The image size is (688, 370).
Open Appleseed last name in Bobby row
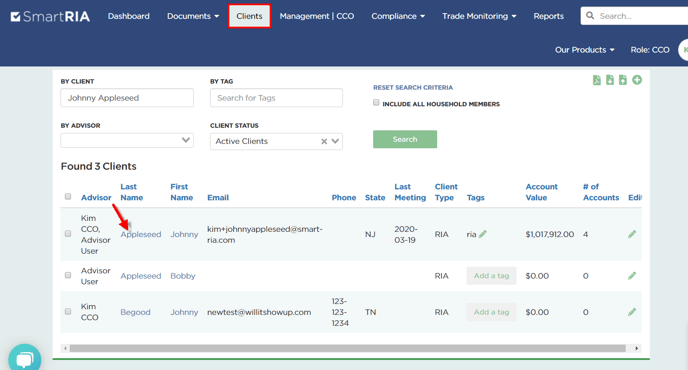tap(141, 276)
